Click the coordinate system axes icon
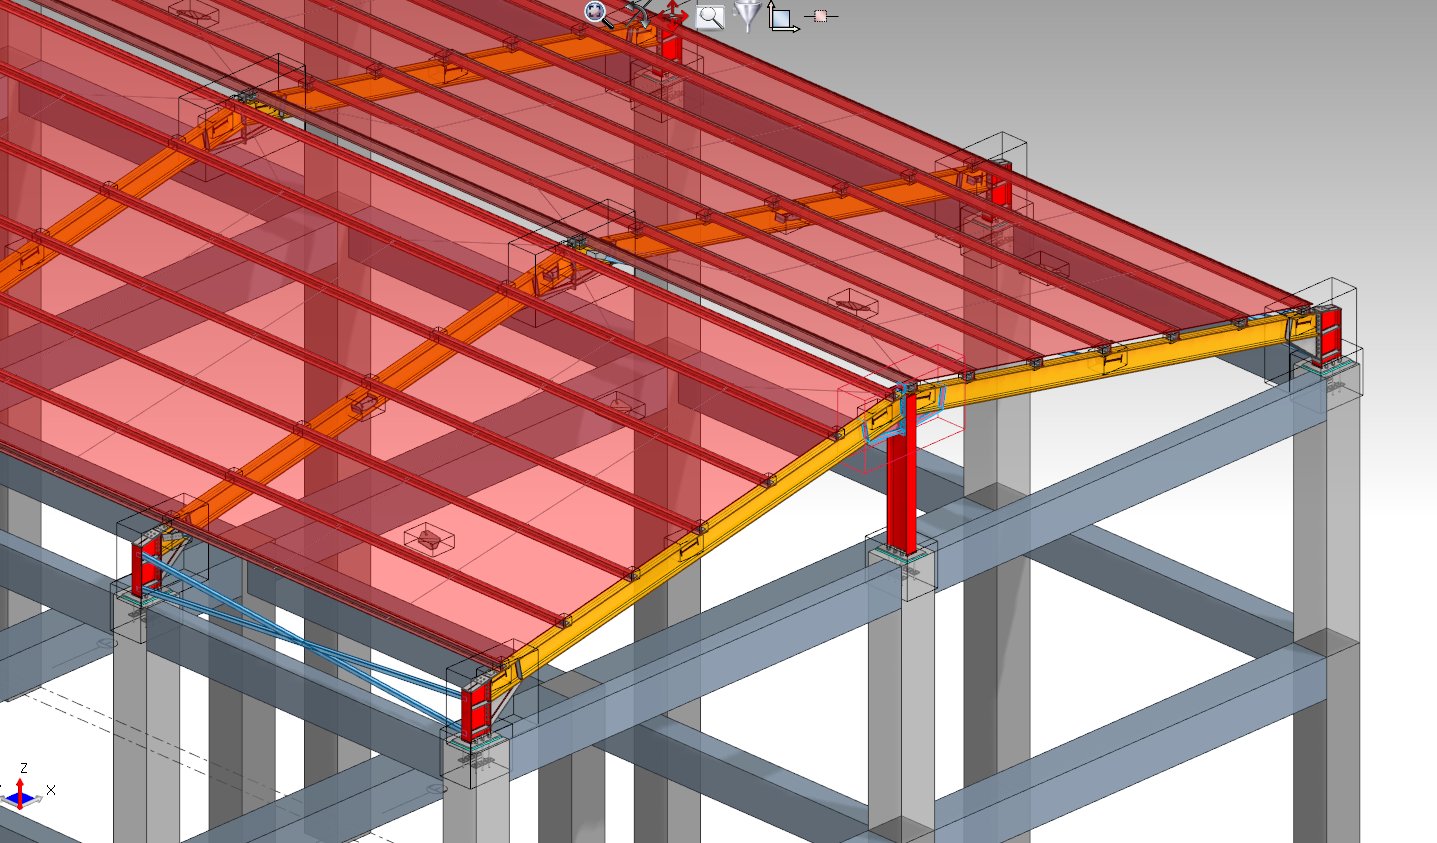This screenshot has width=1437, height=843. (782, 18)
